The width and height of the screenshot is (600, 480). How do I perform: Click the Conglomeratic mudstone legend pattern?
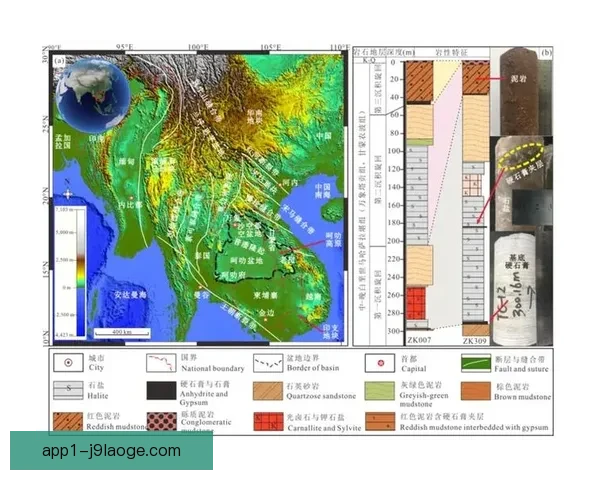tap(161, 421)
